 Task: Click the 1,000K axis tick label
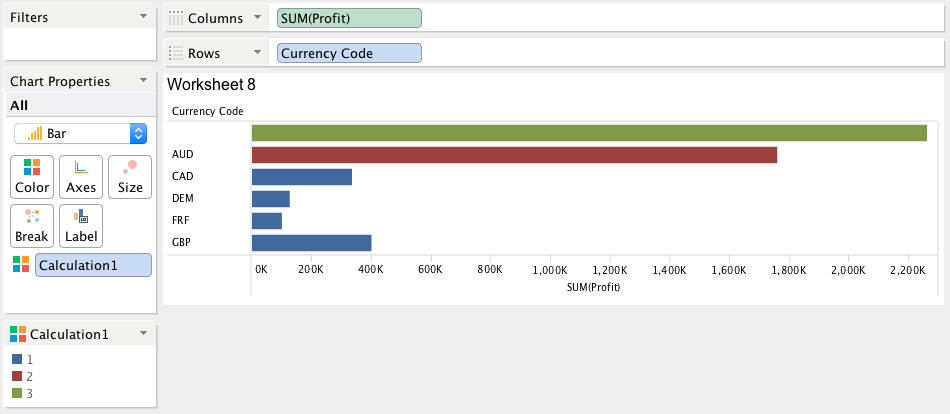coord(550,270)
